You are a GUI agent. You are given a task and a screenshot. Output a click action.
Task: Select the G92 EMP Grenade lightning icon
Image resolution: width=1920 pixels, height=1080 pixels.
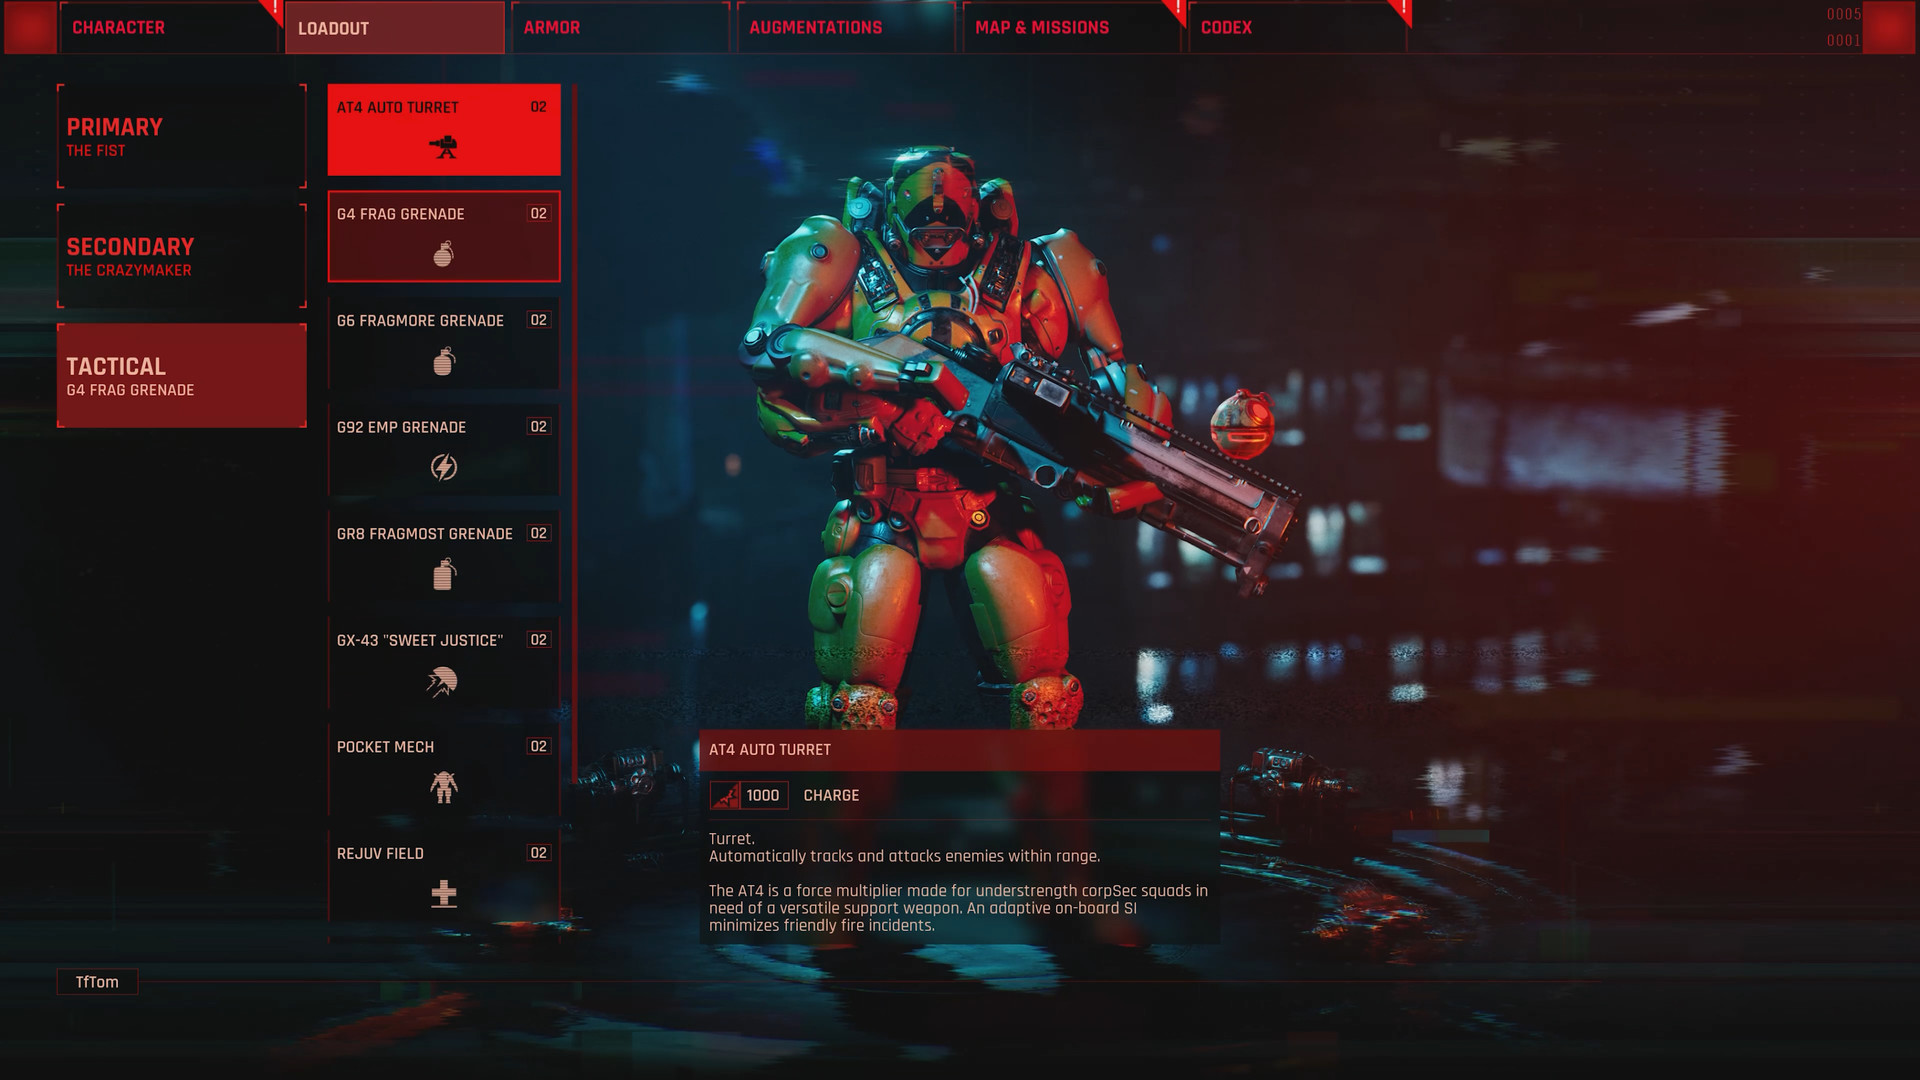444,467
